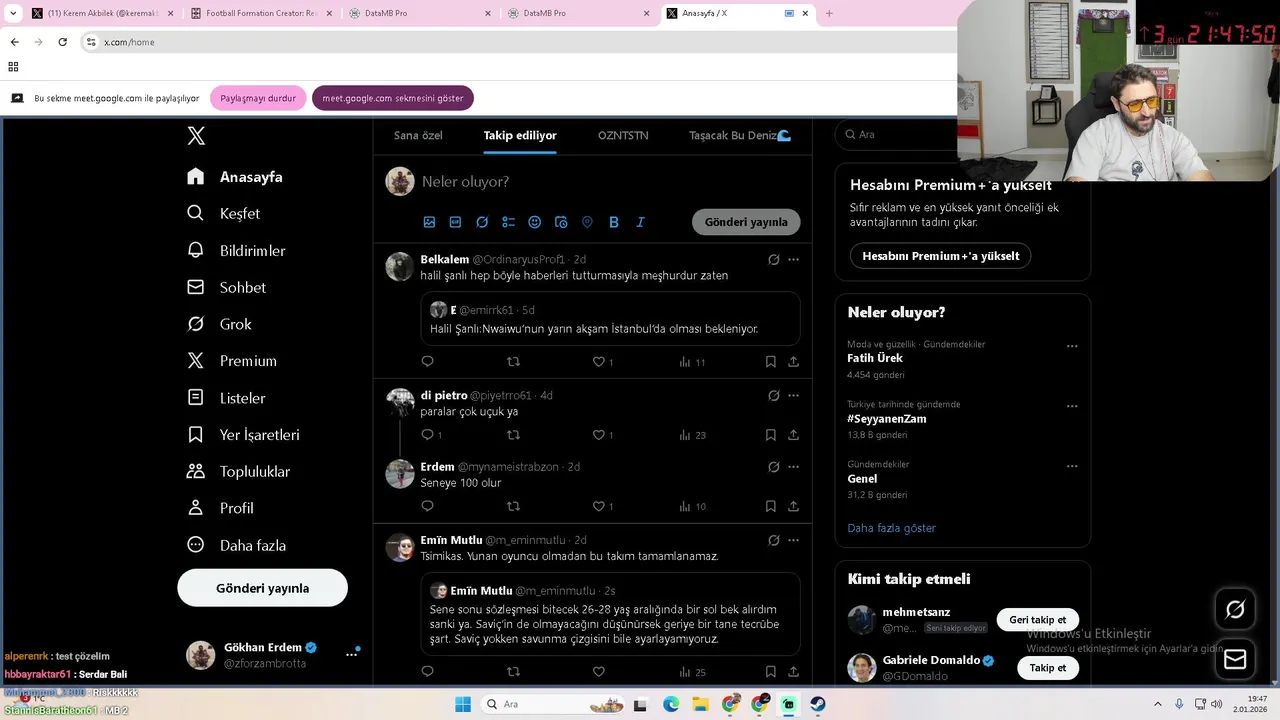Open the quoted post by emirrk61
Viewport: 1280px width, 720px height.
coord(610,319)
